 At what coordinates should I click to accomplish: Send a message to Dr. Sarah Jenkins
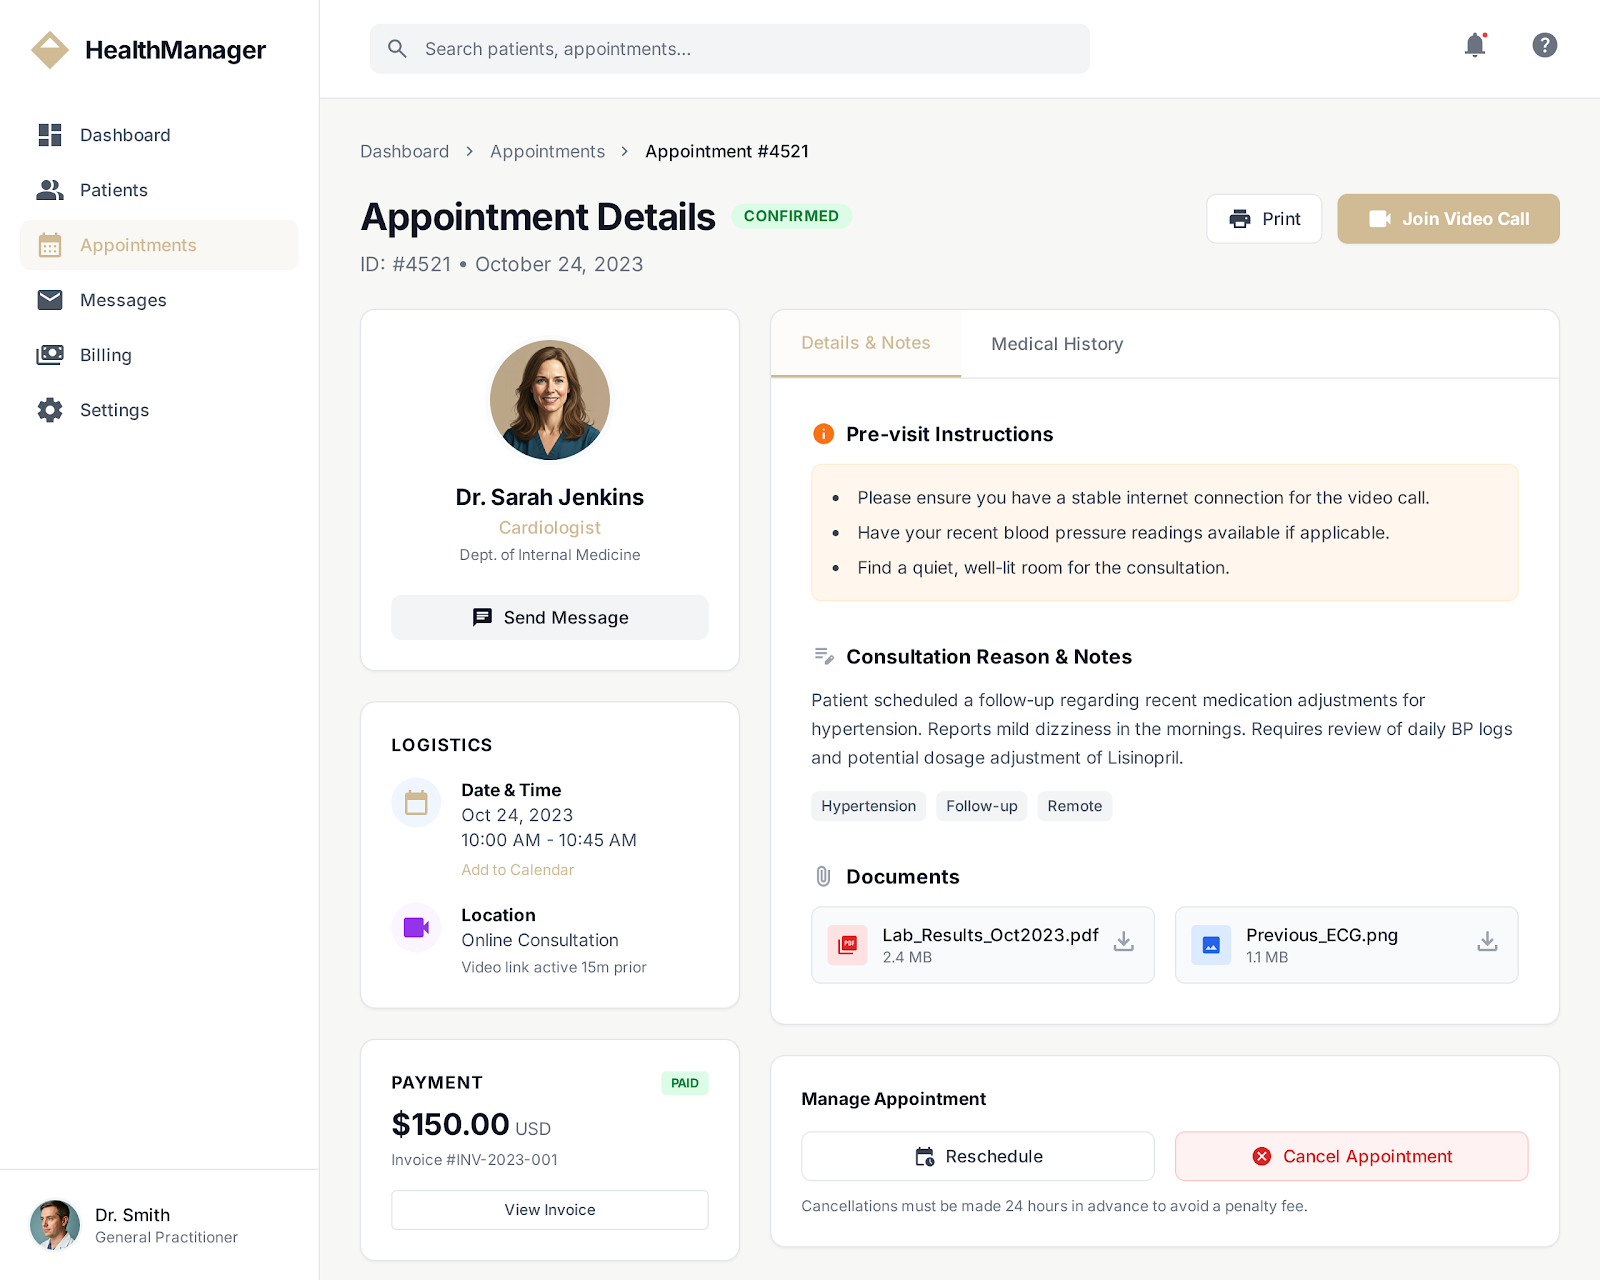(549, 617)
